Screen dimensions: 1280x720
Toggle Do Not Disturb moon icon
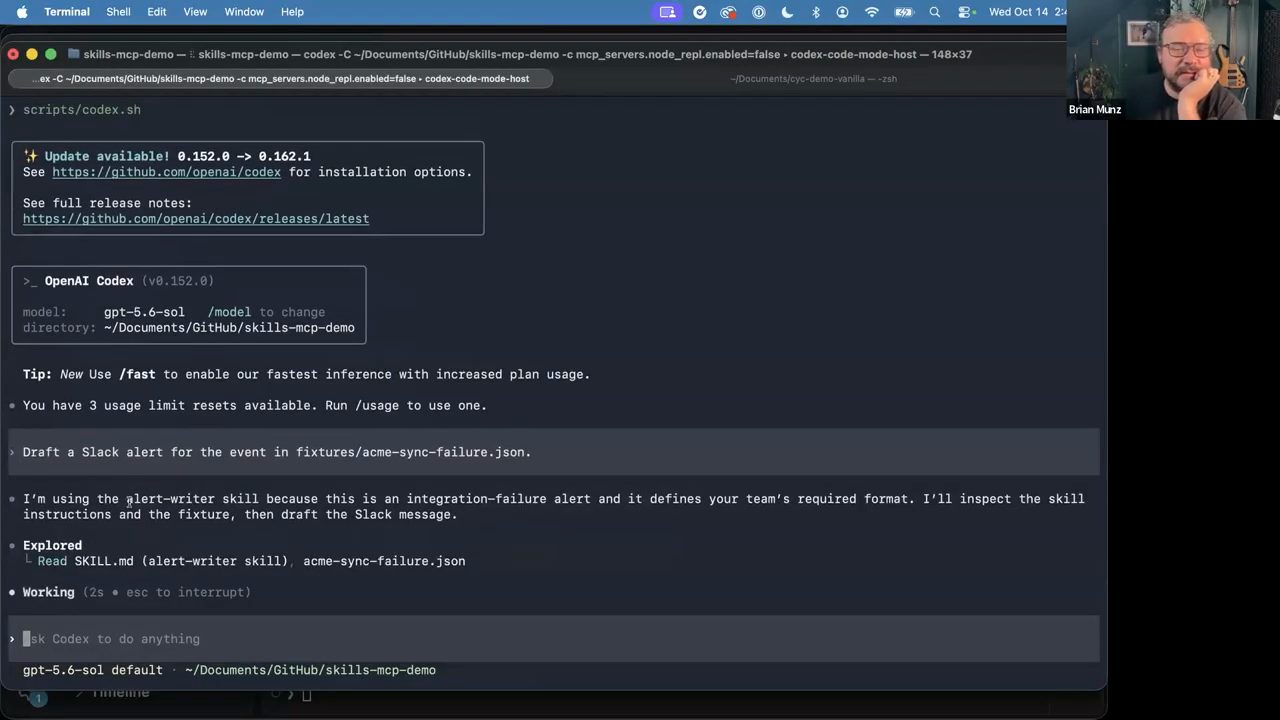787,12
